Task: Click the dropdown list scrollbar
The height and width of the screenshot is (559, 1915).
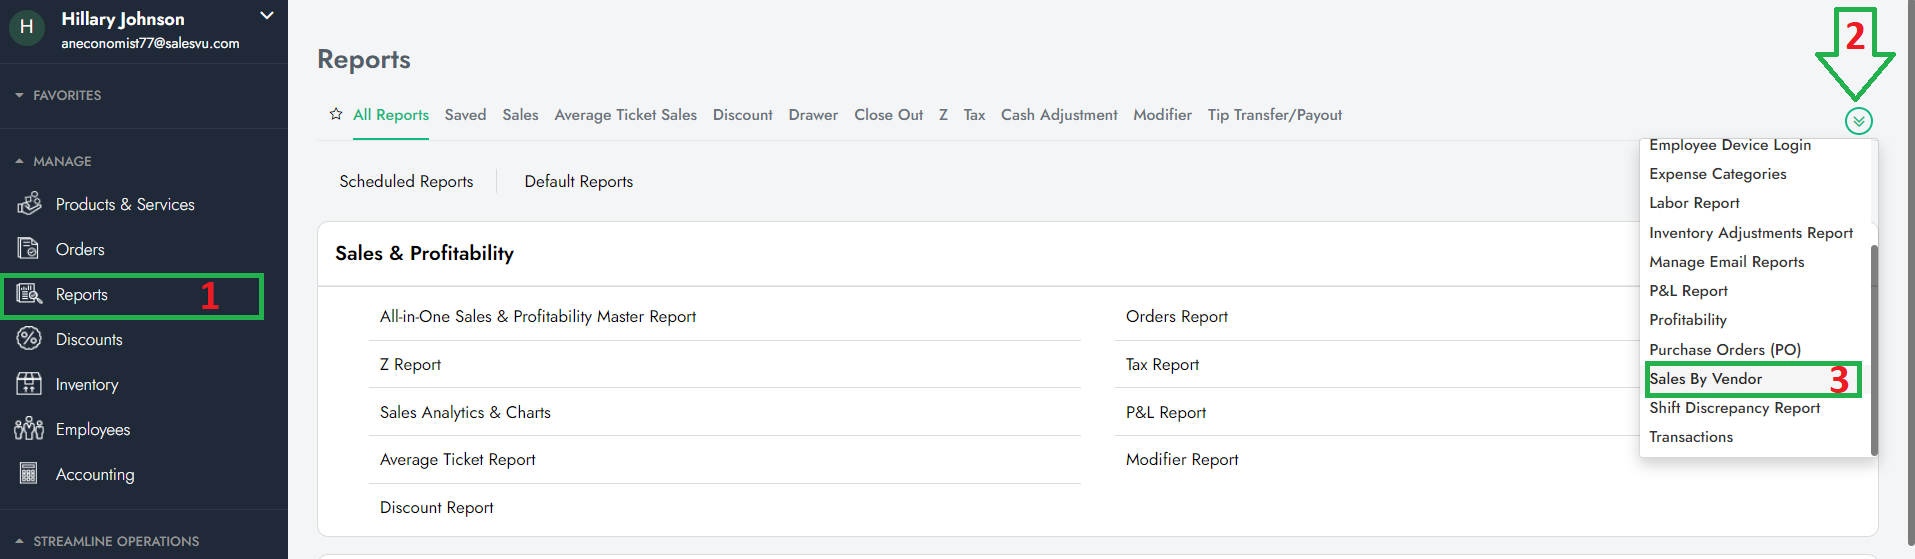Action: click(x=1873, y=350)
